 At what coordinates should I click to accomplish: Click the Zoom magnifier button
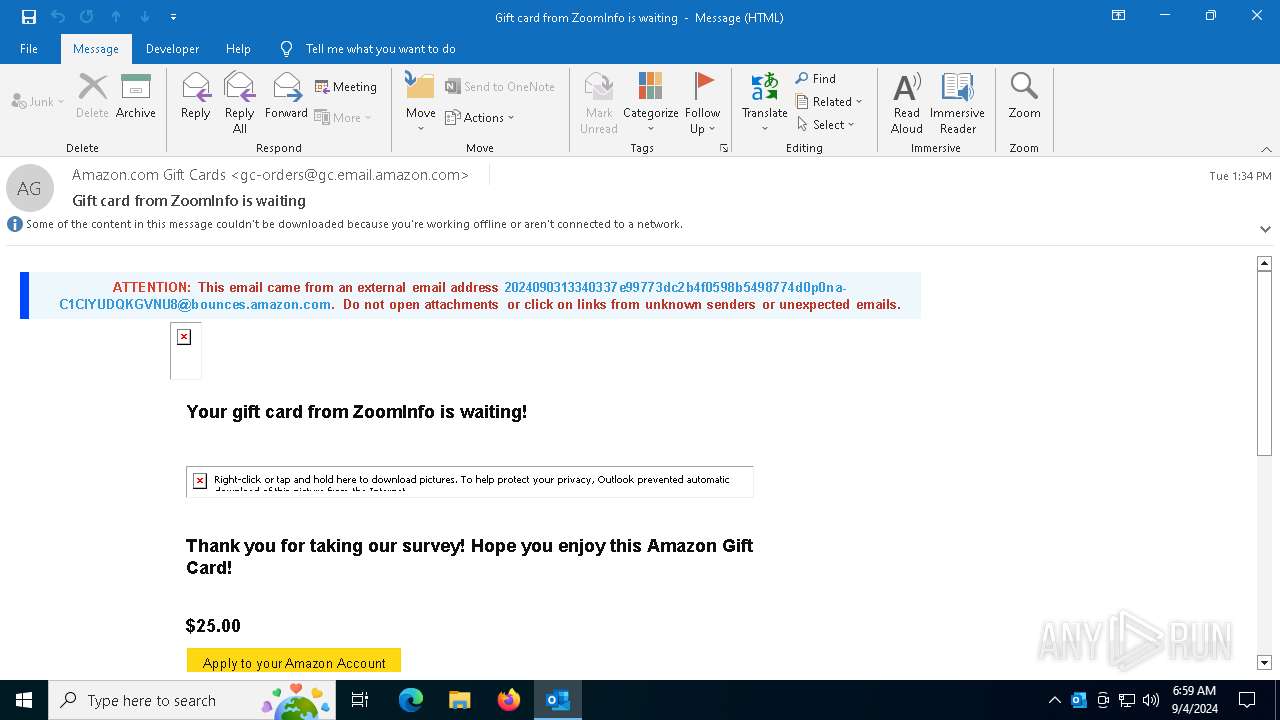(x=1024, y=96)
